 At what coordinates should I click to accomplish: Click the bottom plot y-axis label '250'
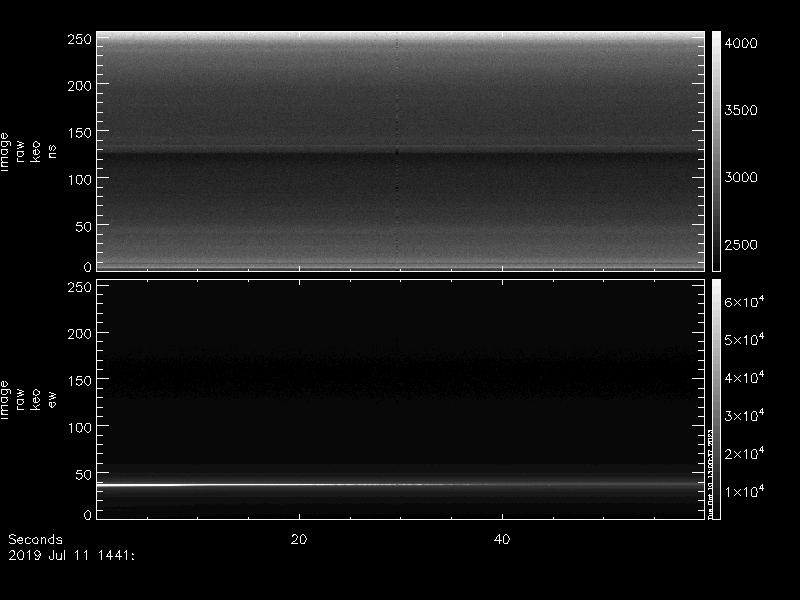[x=80, y=287]
